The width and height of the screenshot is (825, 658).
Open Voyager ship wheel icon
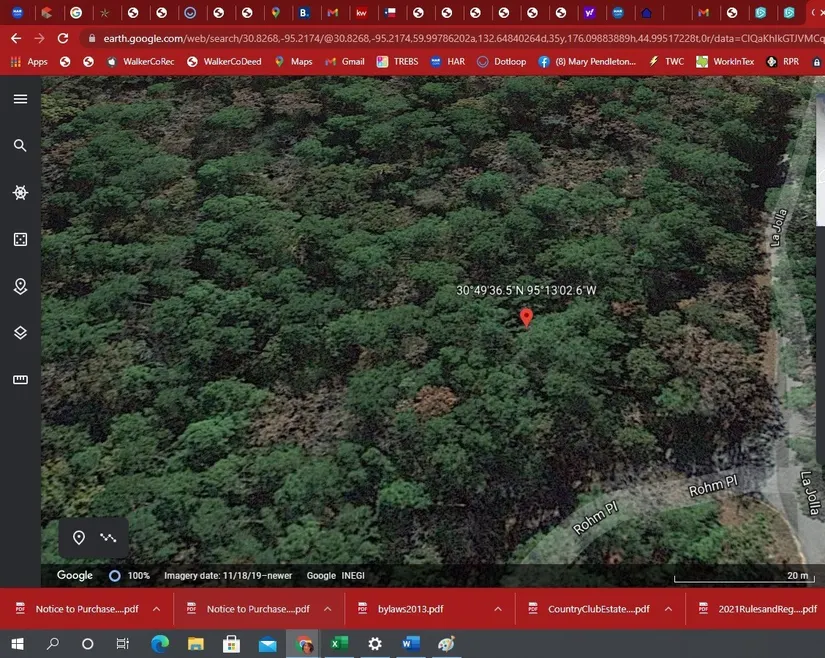click(x=20, y=193)
